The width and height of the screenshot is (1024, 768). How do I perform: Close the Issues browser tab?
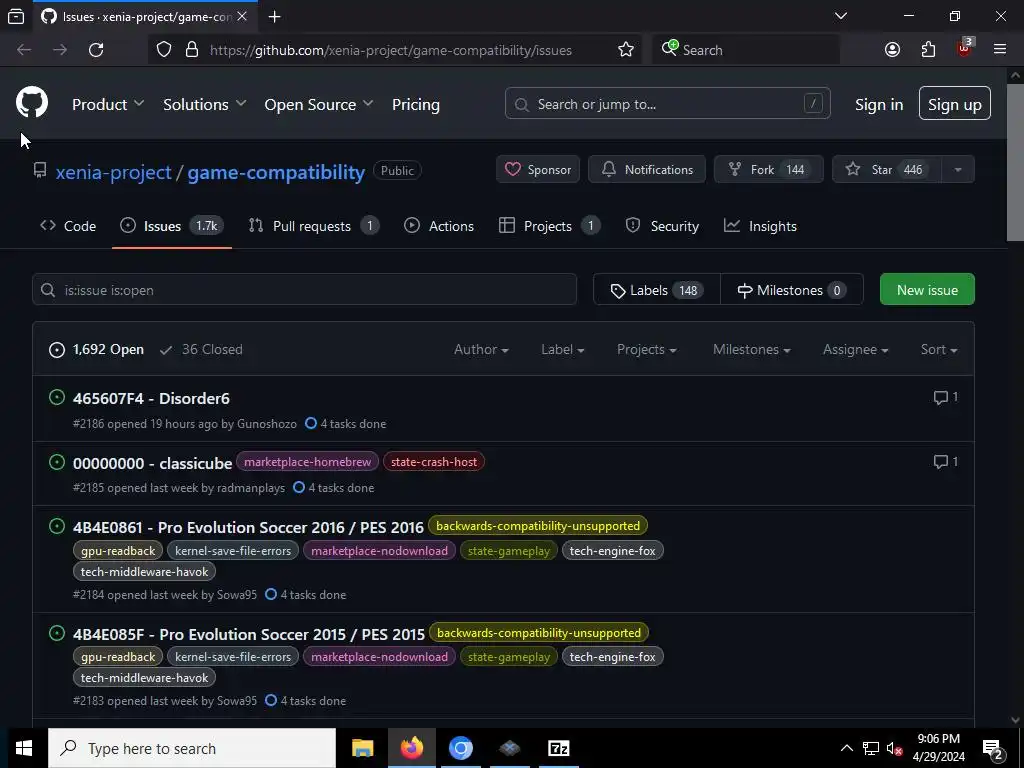[x=242, y=16]
